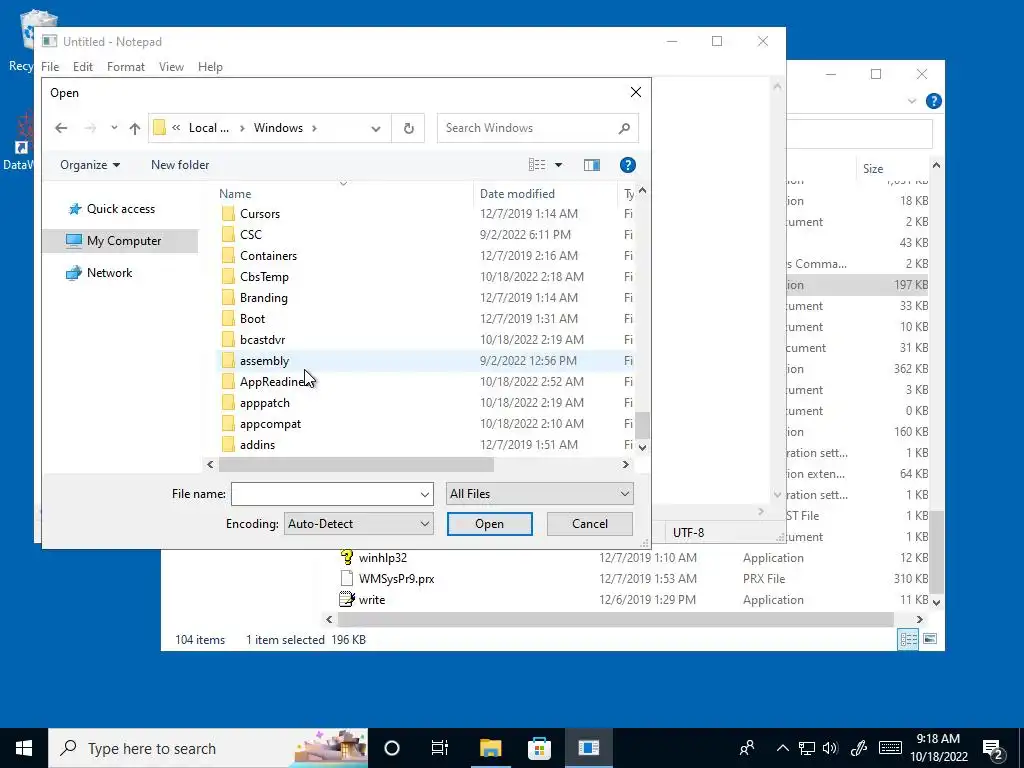Select the bcastdvr folder
The width and height of the screenshot is (1024, 768).
[x=263, y=340]
